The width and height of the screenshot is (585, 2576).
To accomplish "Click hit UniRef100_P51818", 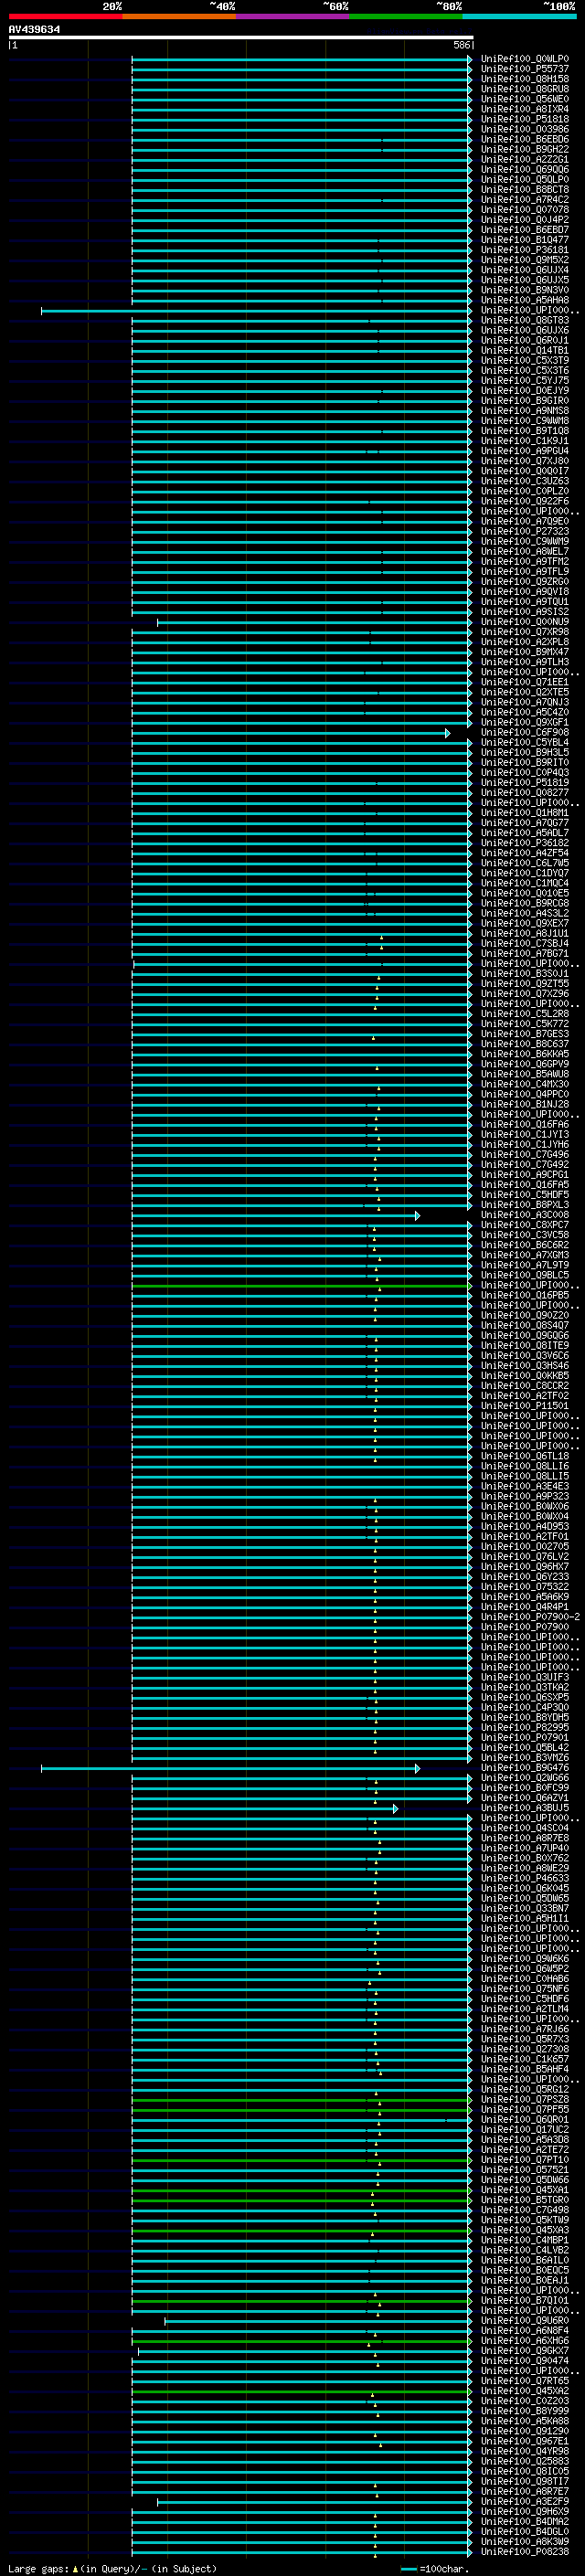I will pos(524,119).
